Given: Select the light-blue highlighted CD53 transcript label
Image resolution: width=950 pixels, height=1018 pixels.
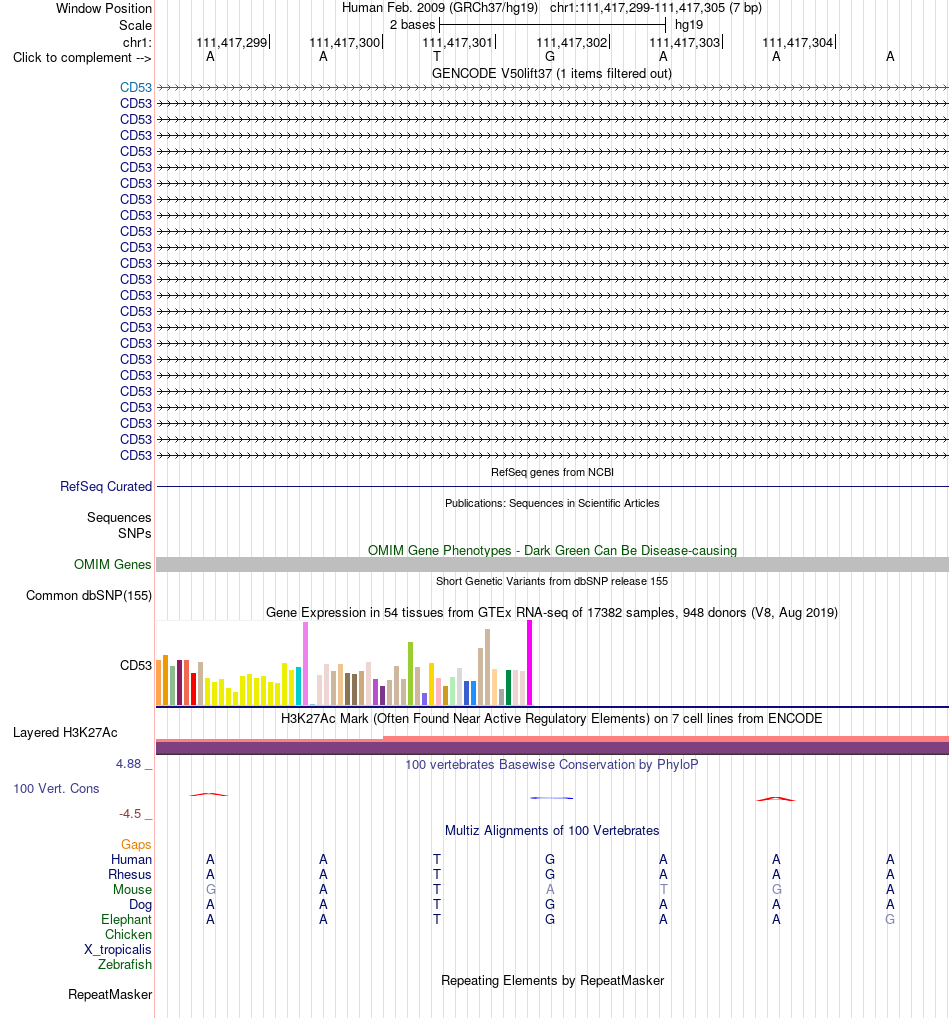Looking at the screenshot, I should 136,87.
